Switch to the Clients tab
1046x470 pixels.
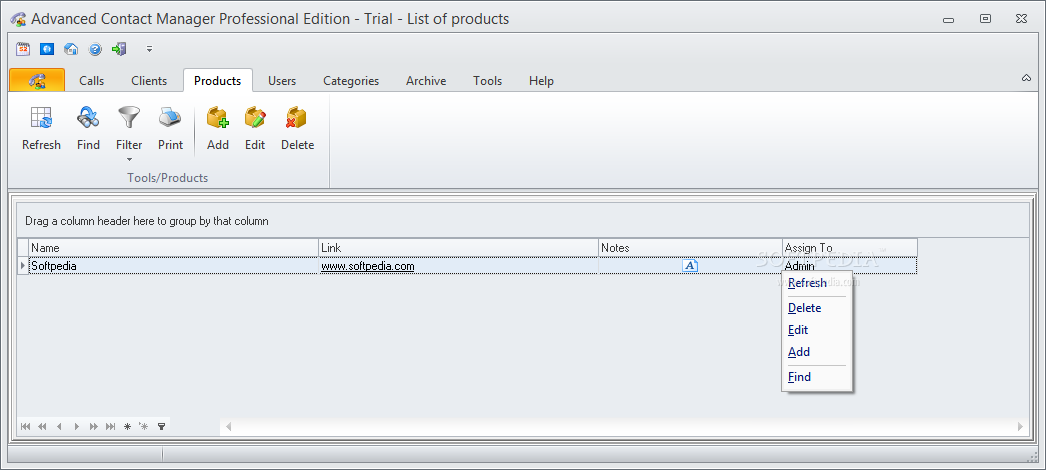click(149, 81)
